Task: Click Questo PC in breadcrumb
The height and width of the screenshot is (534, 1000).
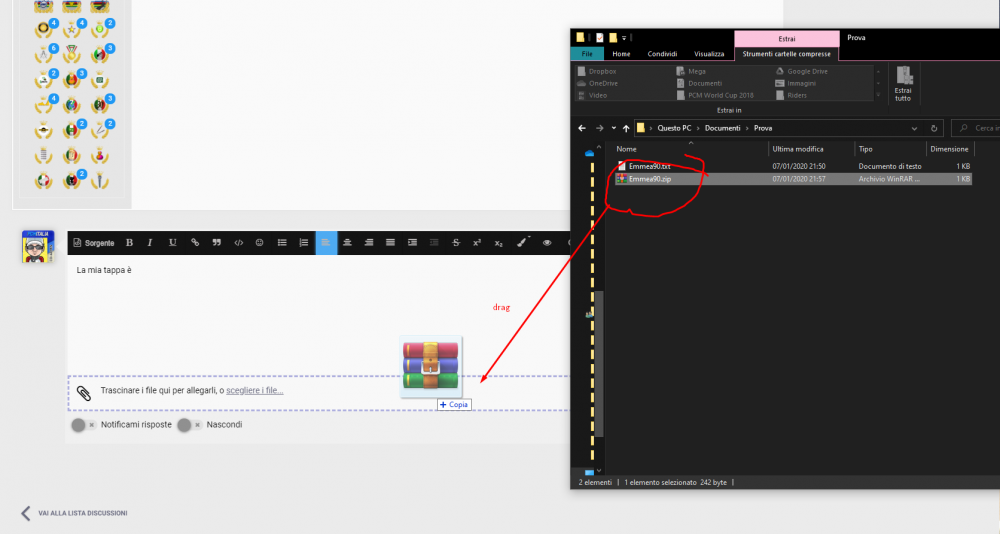Action: click(x=674, y=128)
